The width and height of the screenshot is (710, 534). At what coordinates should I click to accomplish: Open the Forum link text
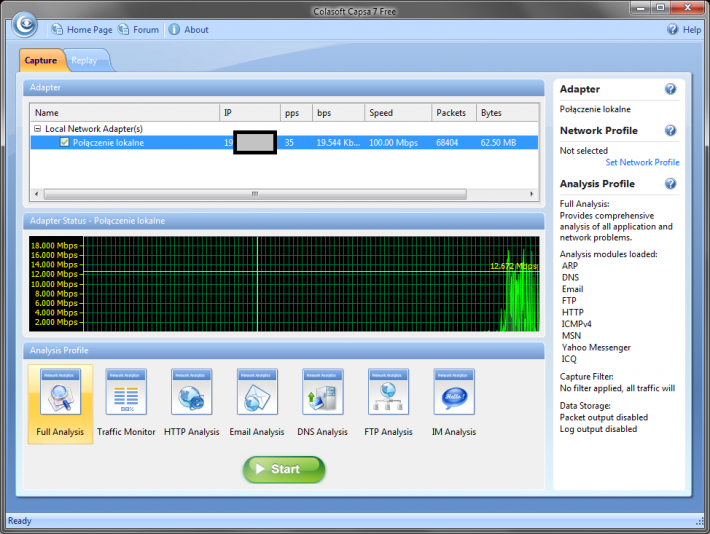[x=146, y=30]
